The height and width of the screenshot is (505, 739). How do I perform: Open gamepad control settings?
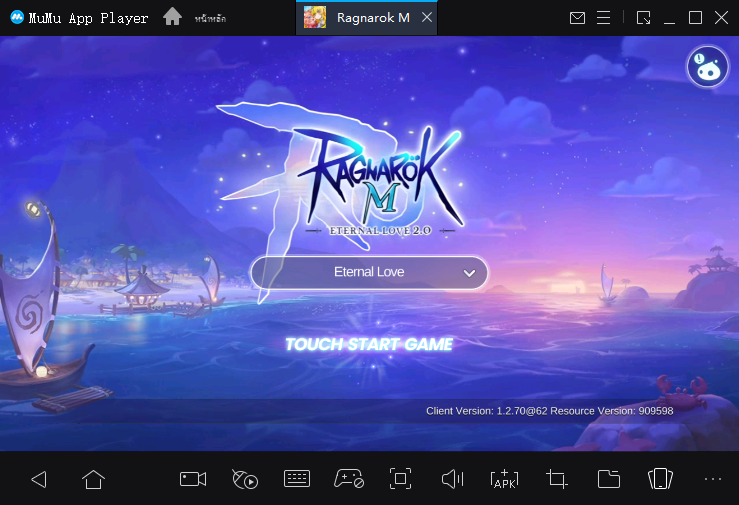(348, 479)
